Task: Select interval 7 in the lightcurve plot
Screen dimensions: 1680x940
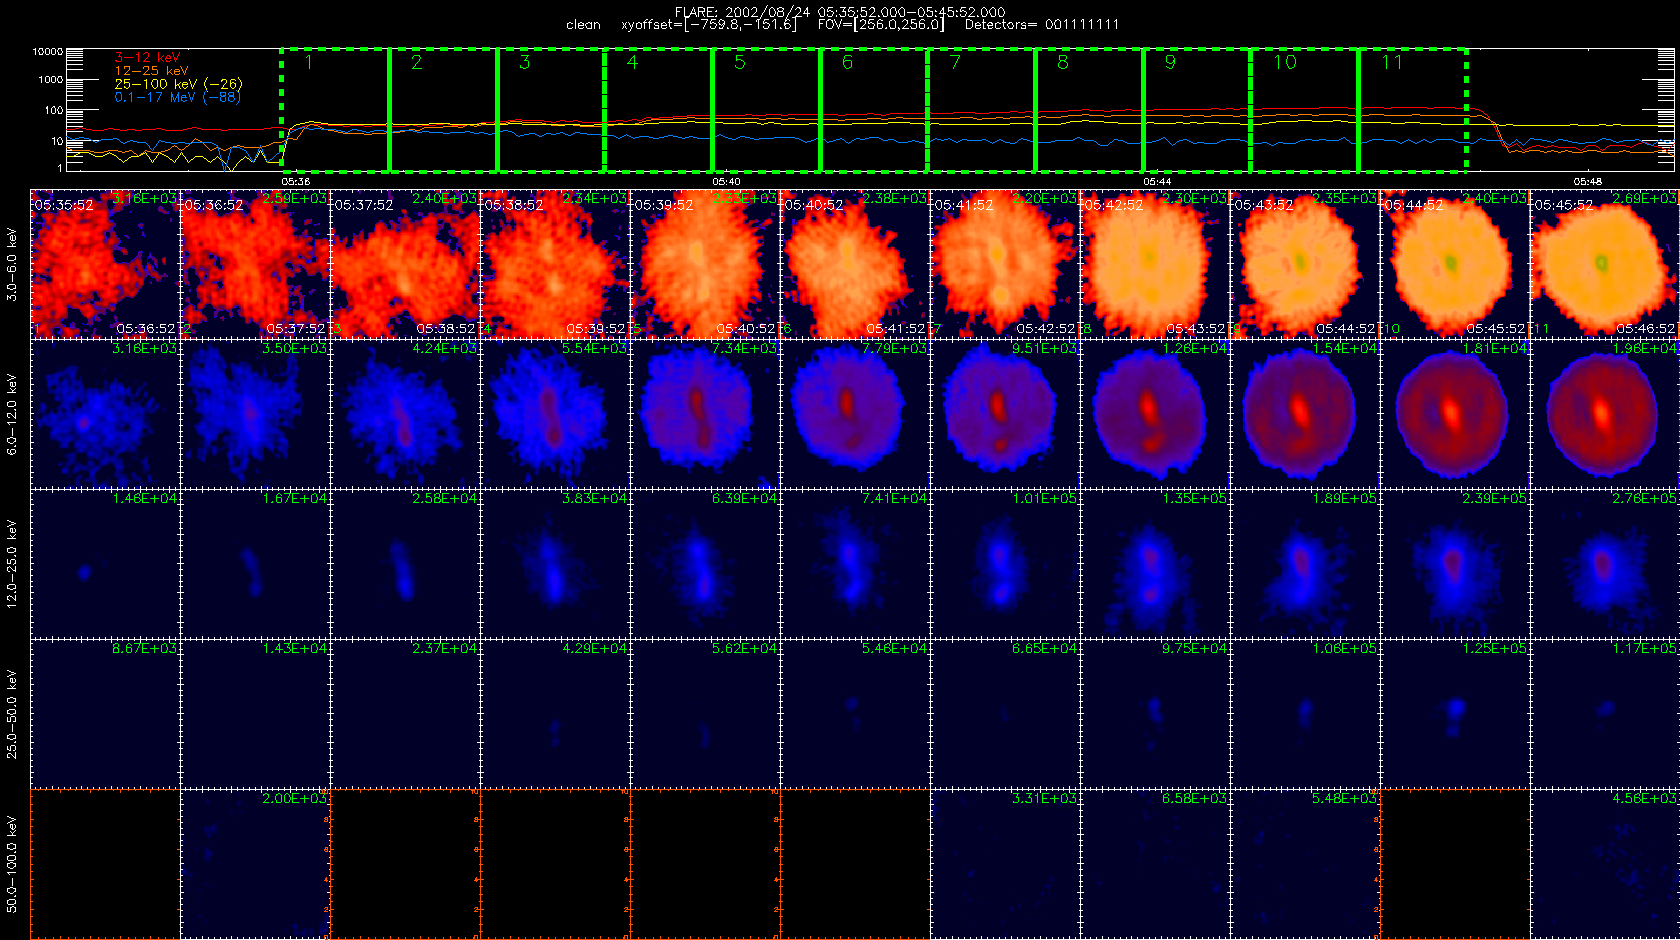Action: [982, 110]
